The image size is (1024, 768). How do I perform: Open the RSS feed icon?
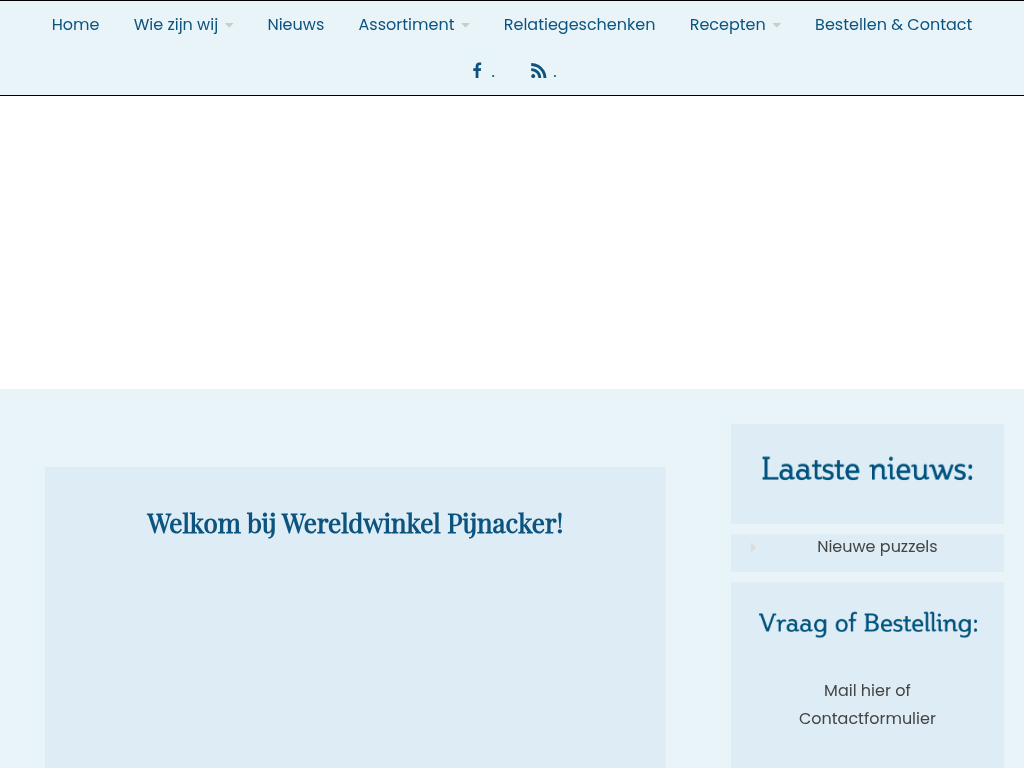tap(538, 71)
